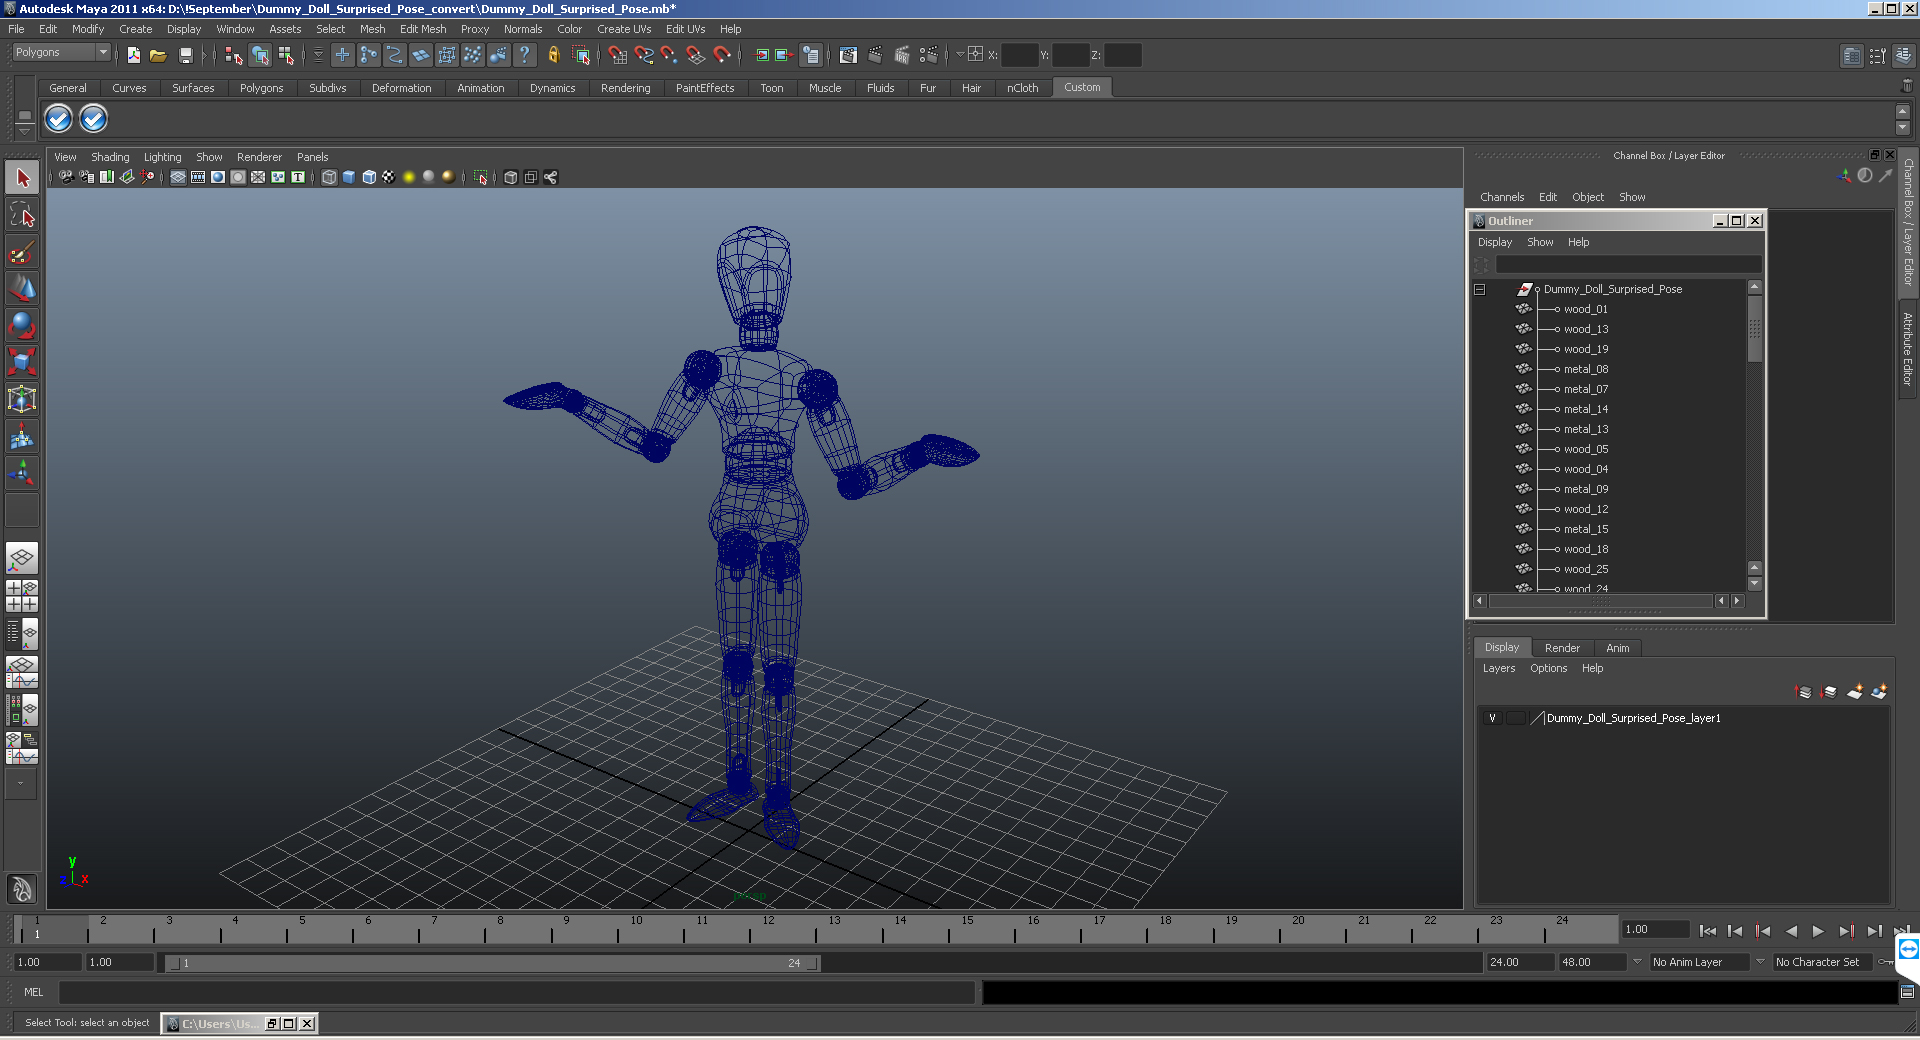This screenshot has height=1040, width=1920.
Task: Click the new scene icon
Action: (133, 55)
